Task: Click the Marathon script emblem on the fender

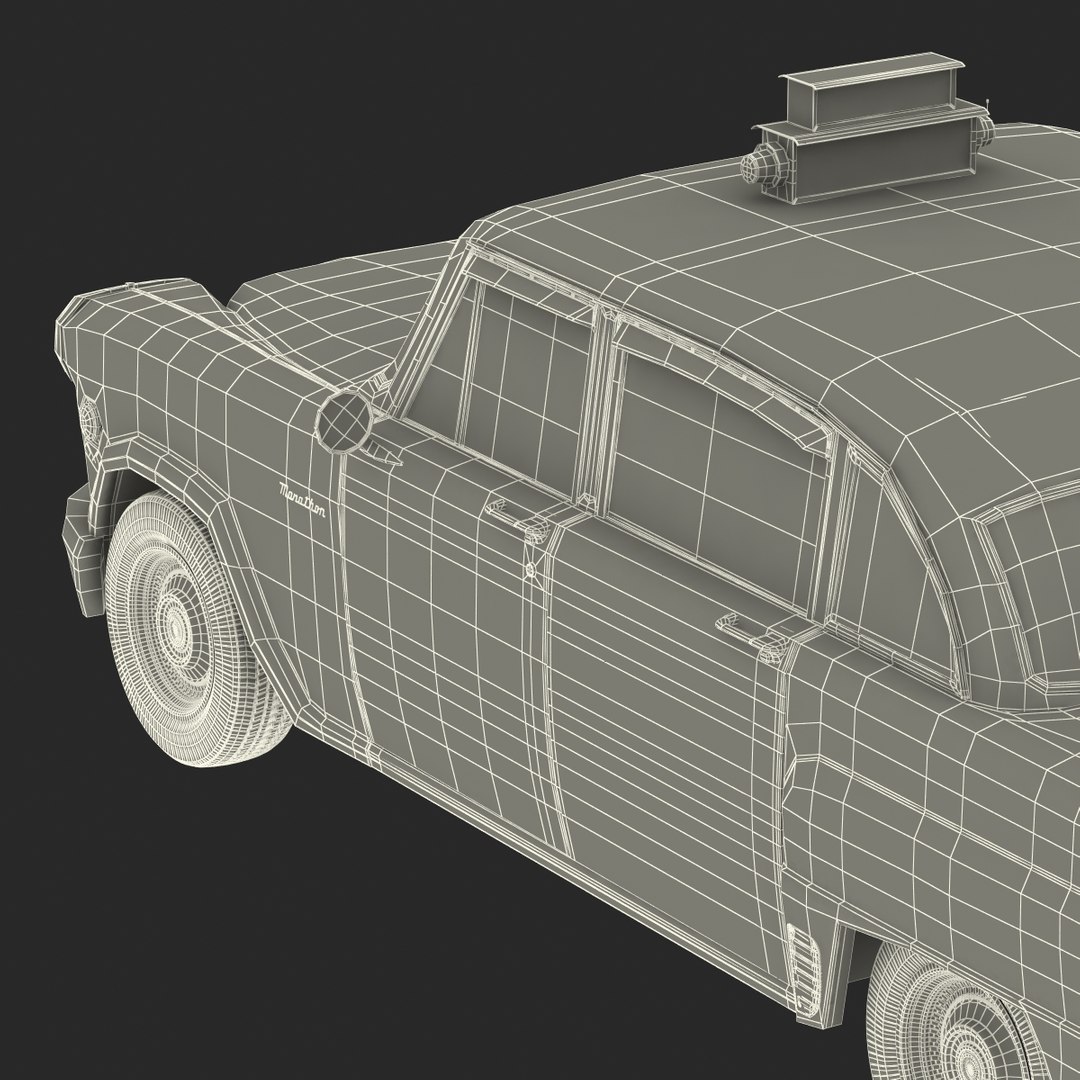Action: 302,500
